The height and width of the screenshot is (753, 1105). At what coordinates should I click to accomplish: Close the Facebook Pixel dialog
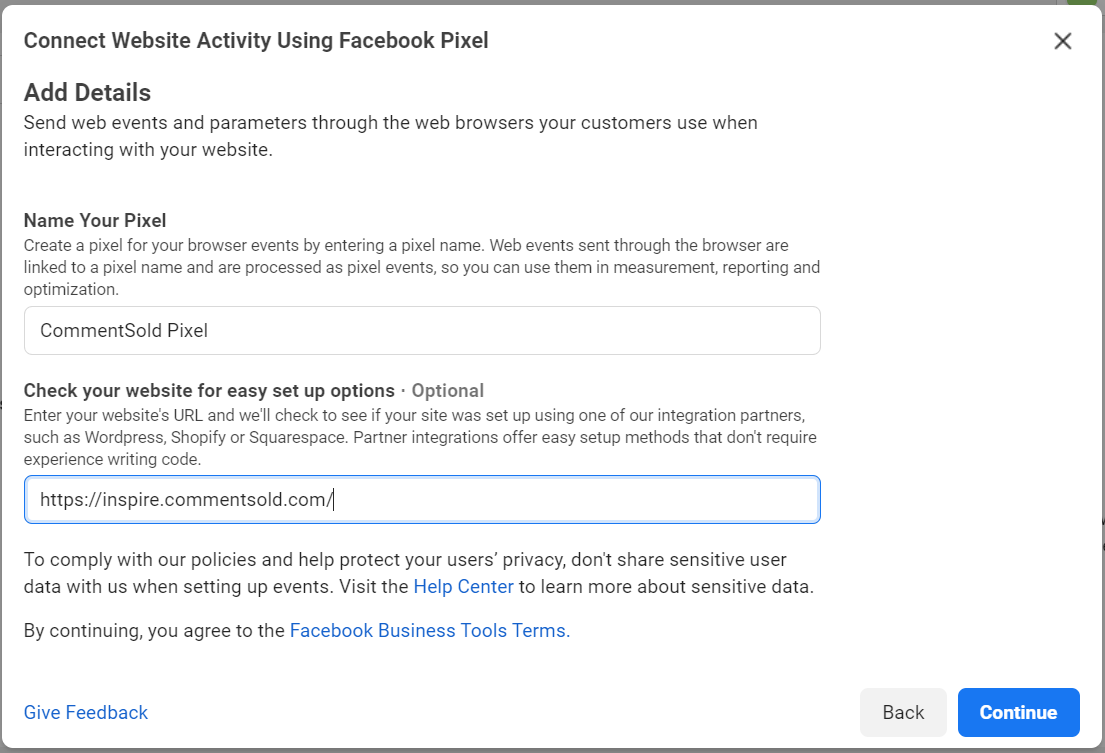click(1062, 41)
